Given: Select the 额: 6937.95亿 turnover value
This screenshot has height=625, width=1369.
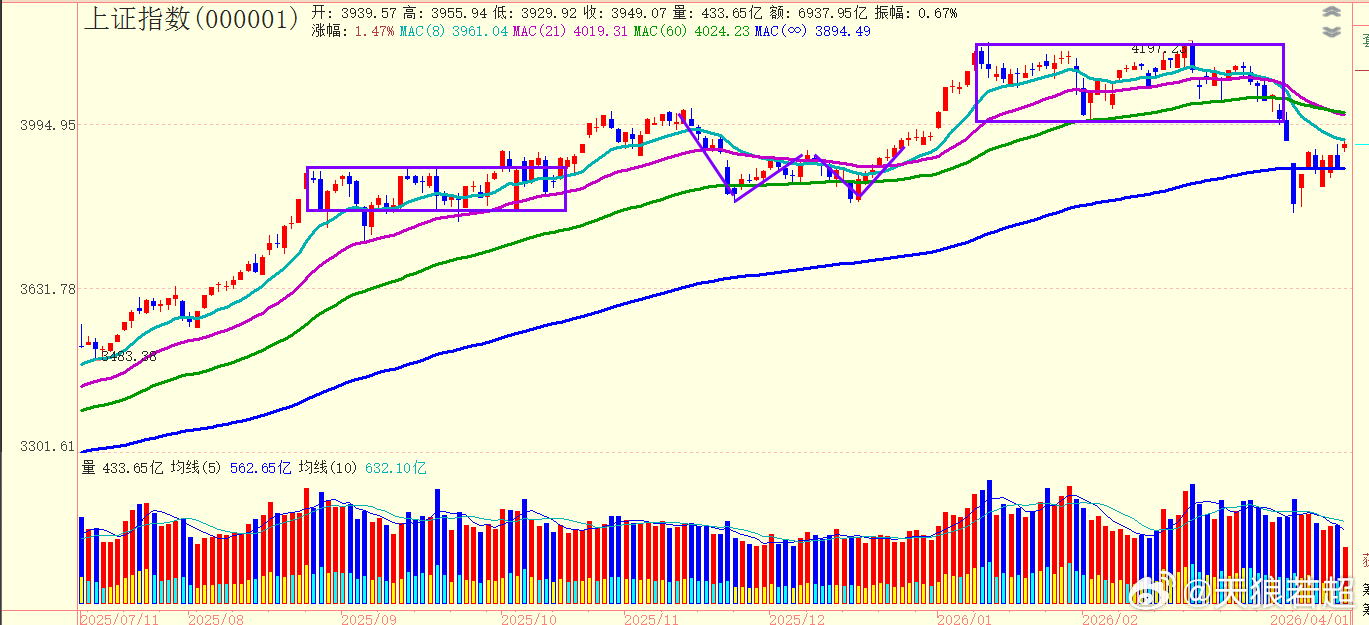Looking at the screenshot, I should click(x=820, y=13).
